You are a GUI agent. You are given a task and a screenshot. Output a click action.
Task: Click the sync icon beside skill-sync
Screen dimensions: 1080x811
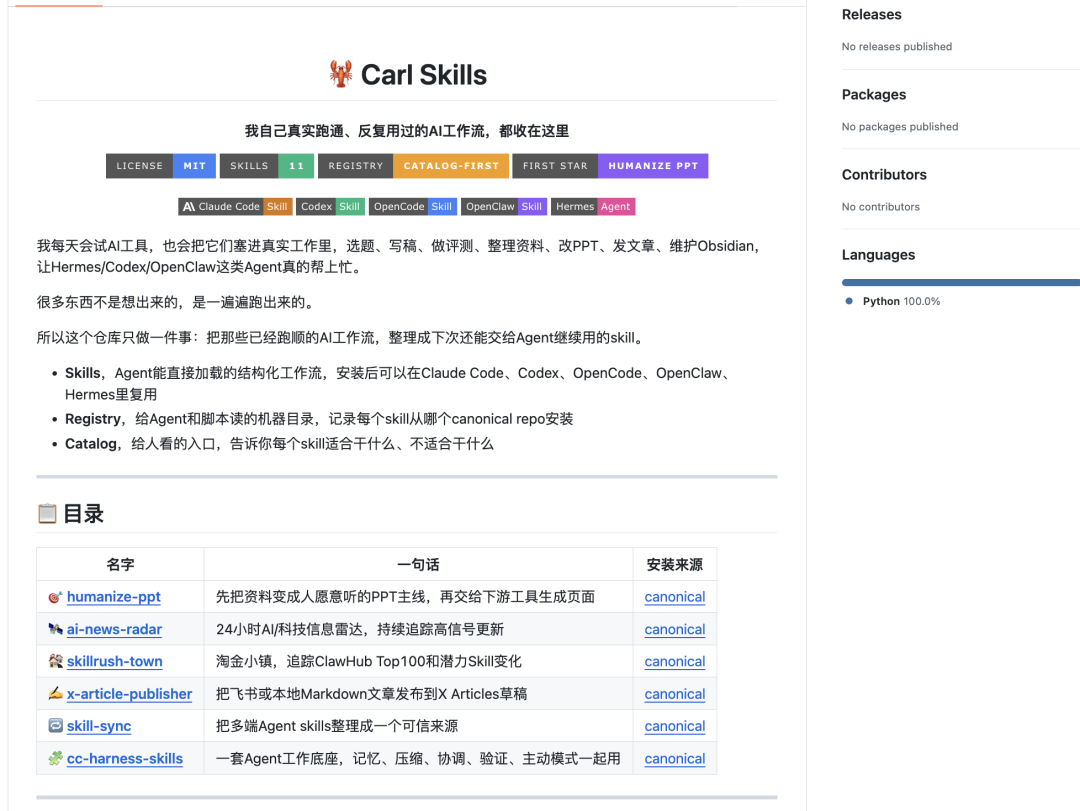point(56,726)
